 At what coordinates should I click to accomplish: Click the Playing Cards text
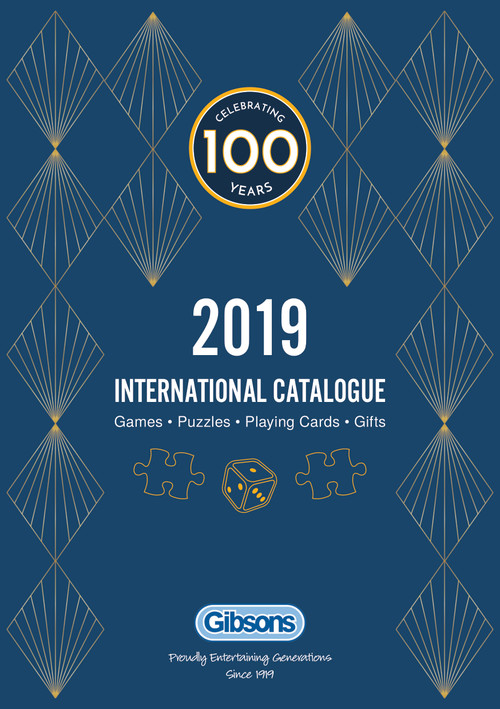pos(292,422)
